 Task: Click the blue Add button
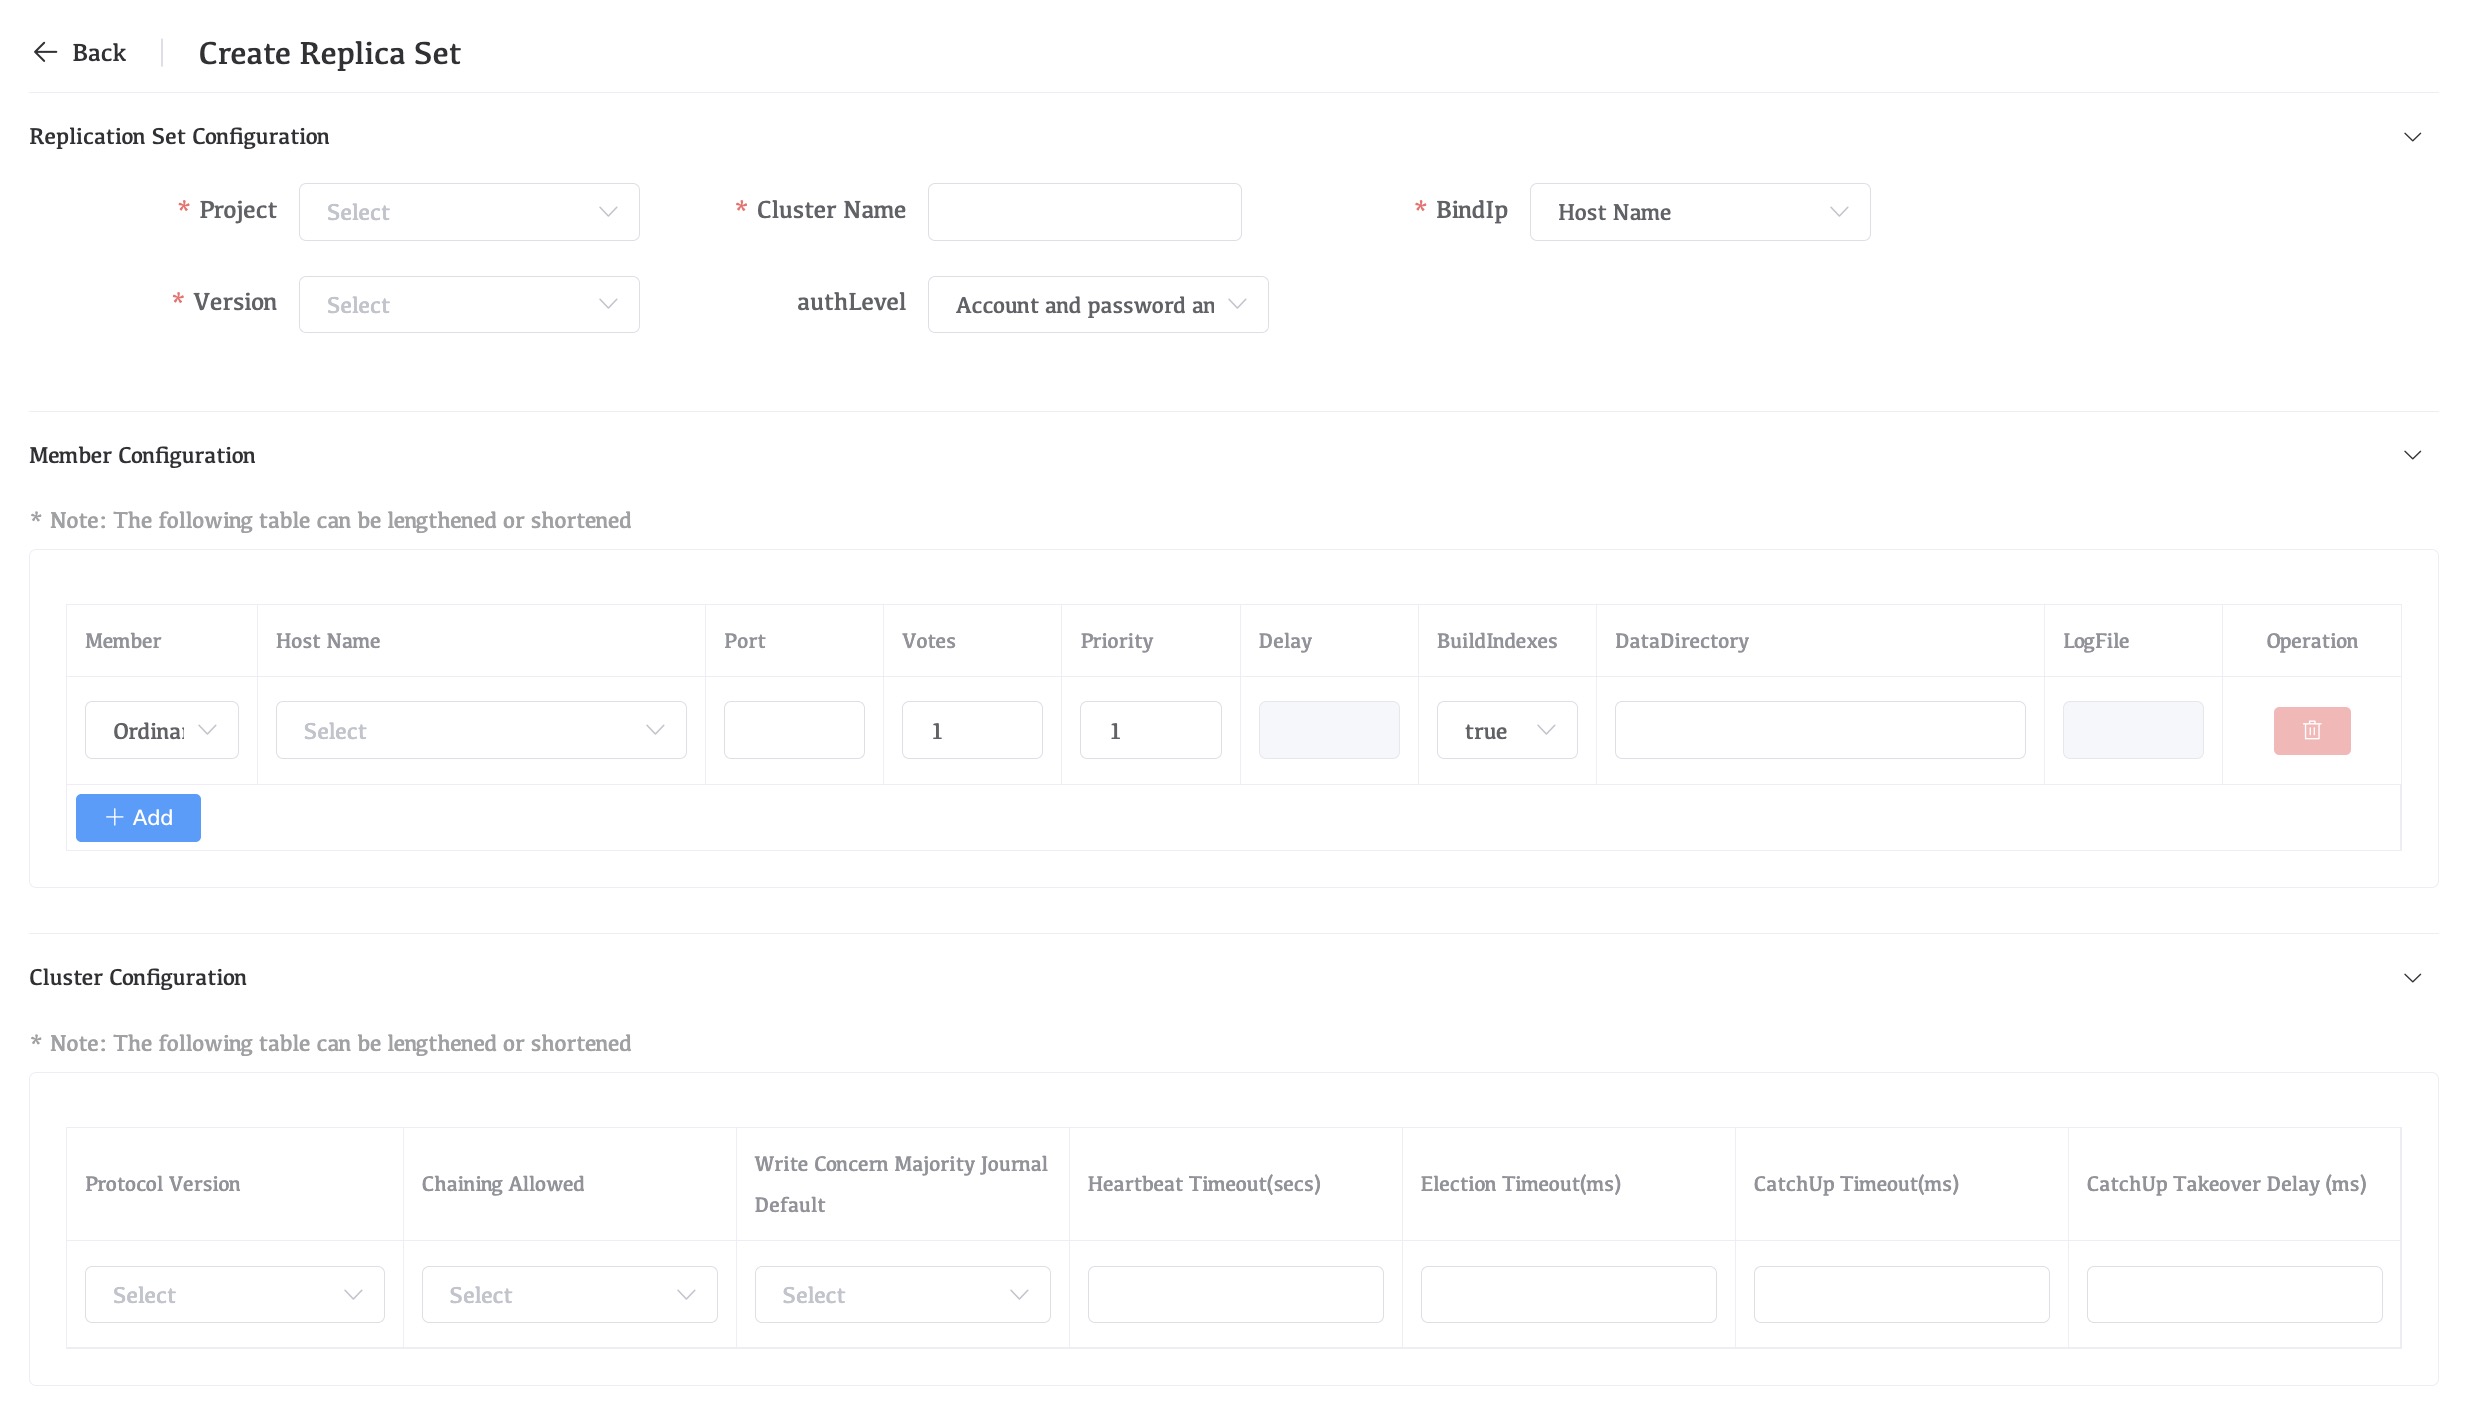coord(138,818)
